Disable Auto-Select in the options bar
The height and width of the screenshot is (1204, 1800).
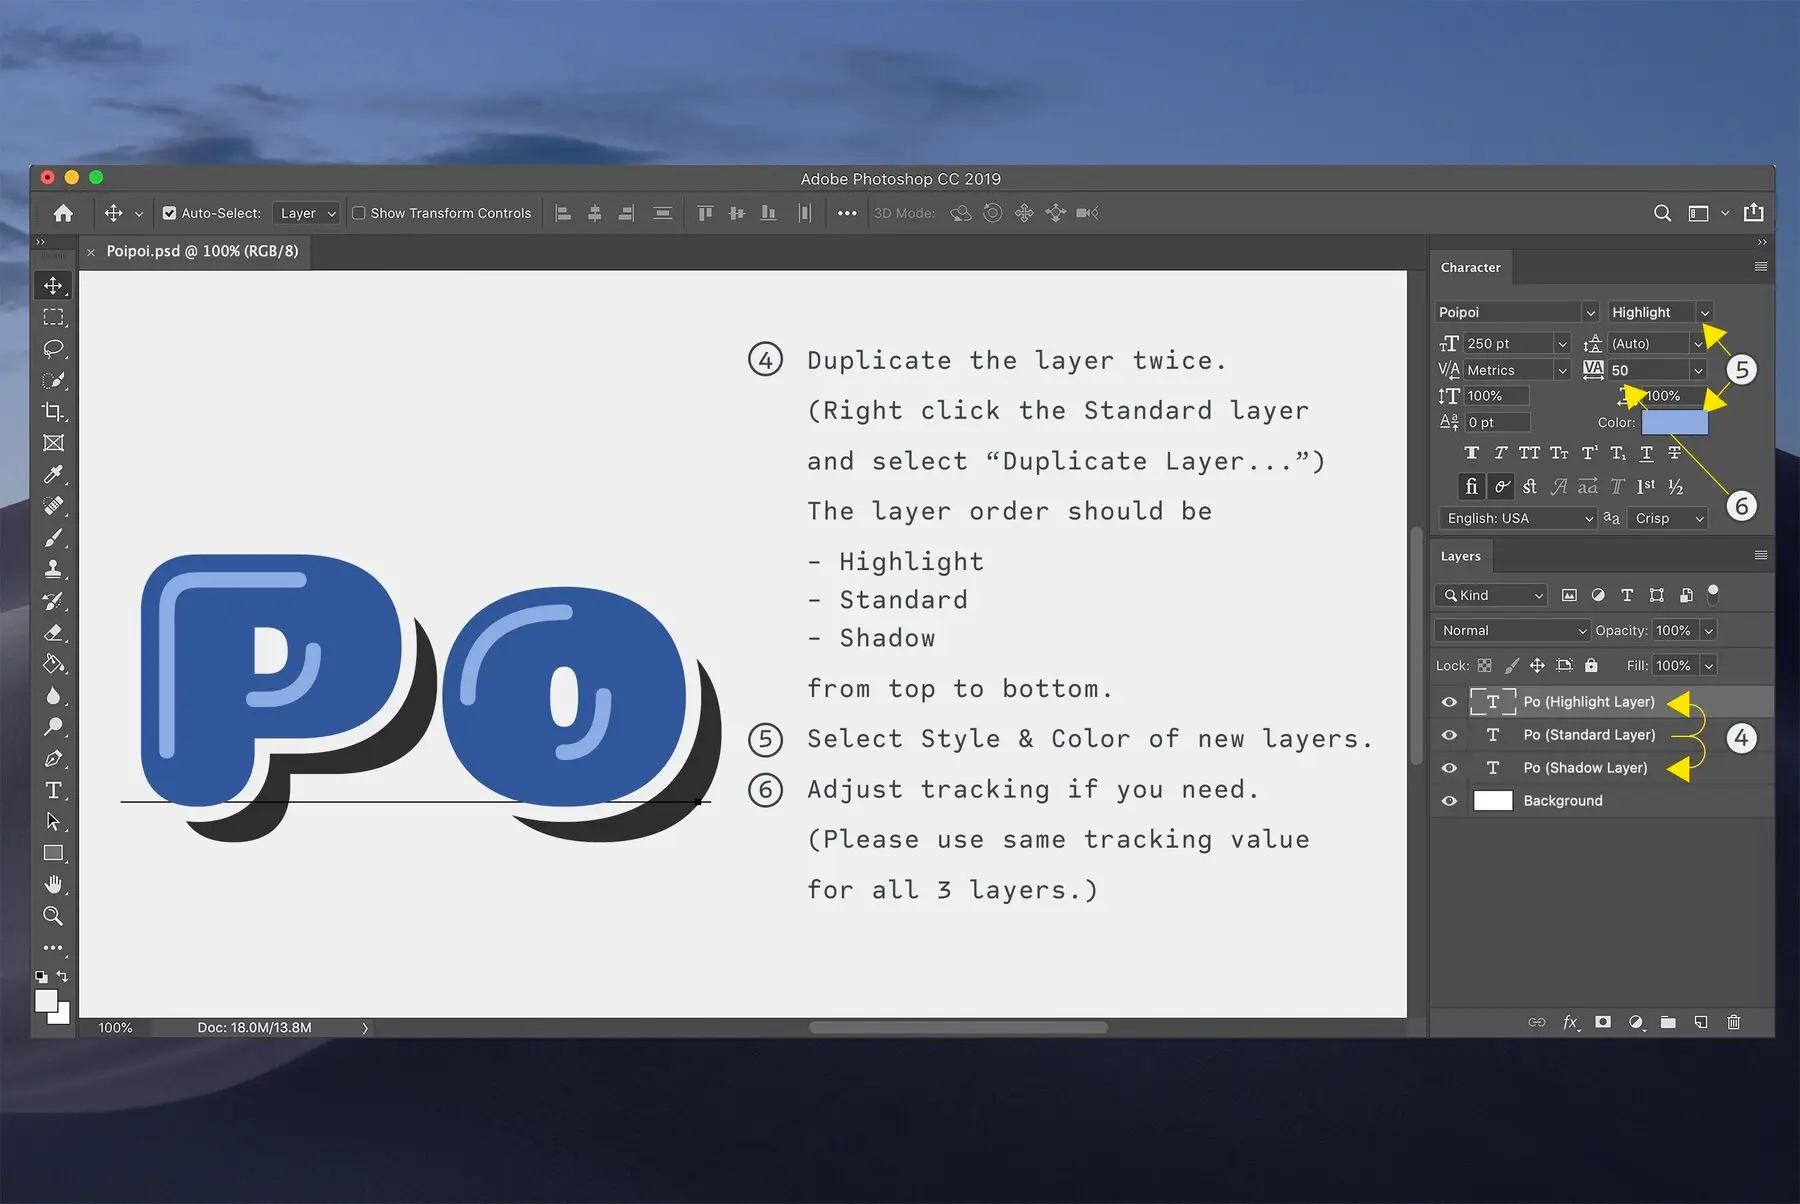(x=172, y=213)
